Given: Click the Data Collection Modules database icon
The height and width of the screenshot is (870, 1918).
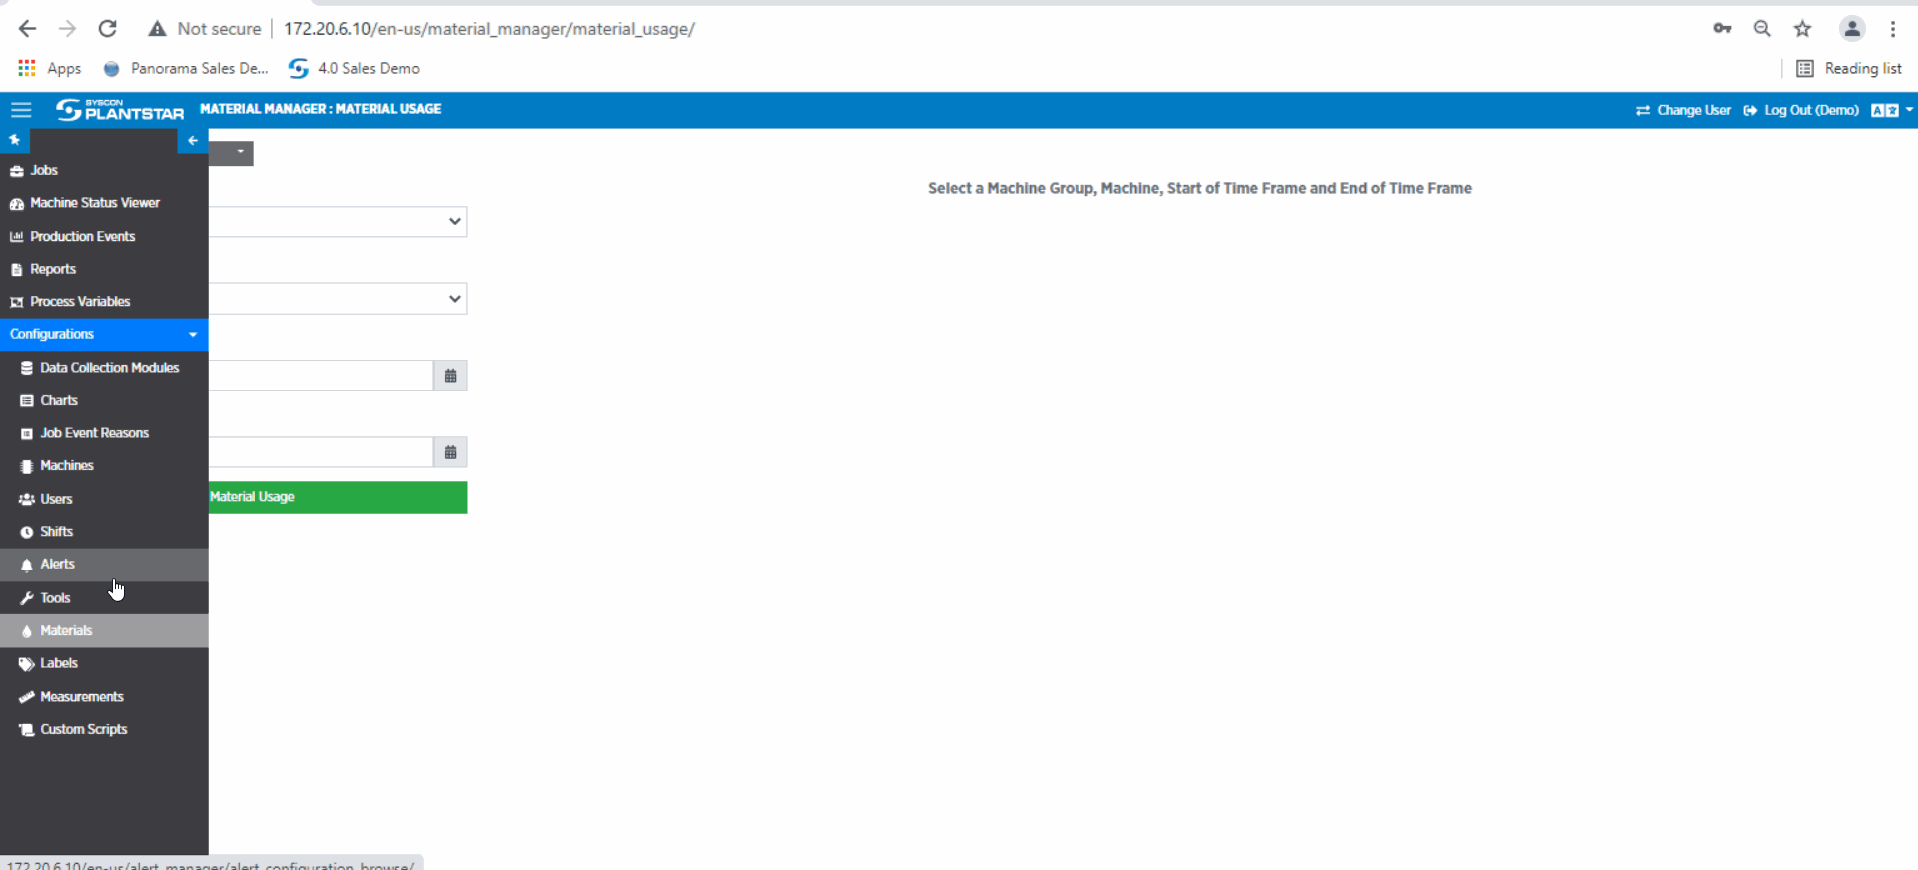Looking at the screenshot, I should (x=27, y=368).
